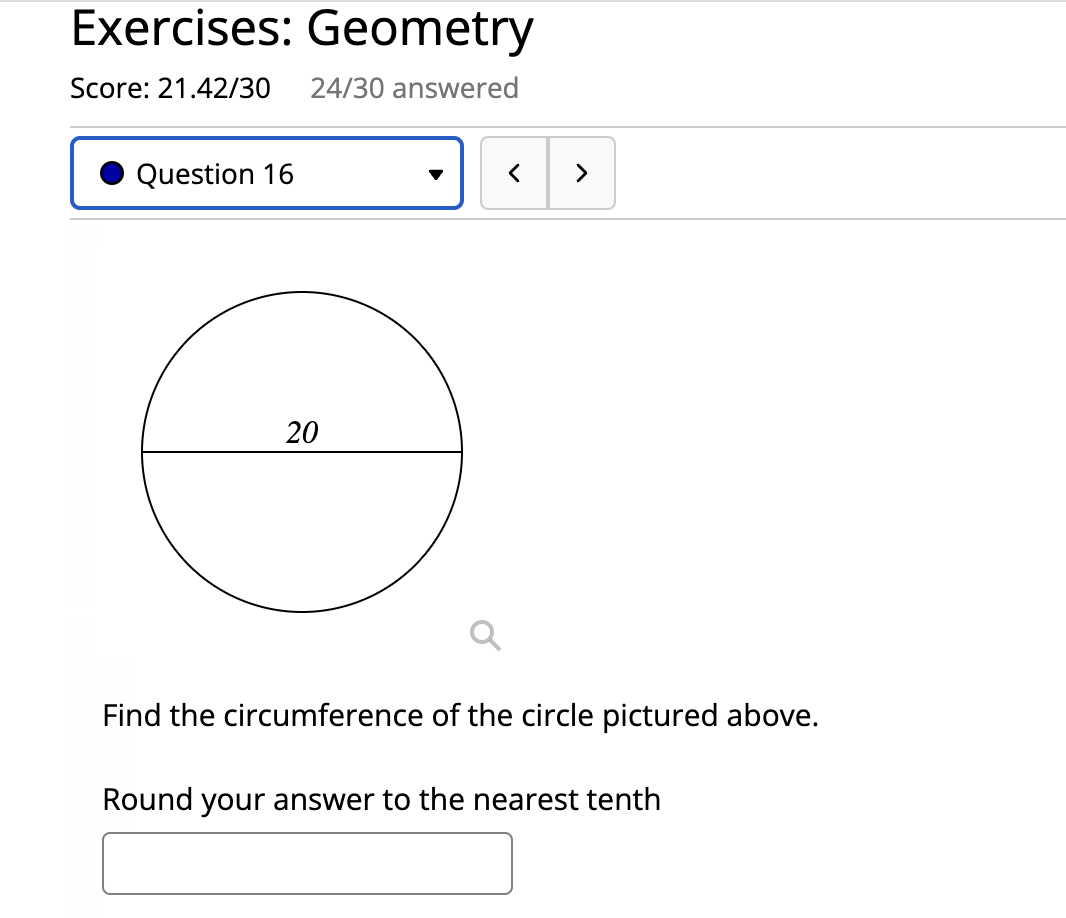
Task: Click the horizontal diameter line in the circle
Action: 380,452
